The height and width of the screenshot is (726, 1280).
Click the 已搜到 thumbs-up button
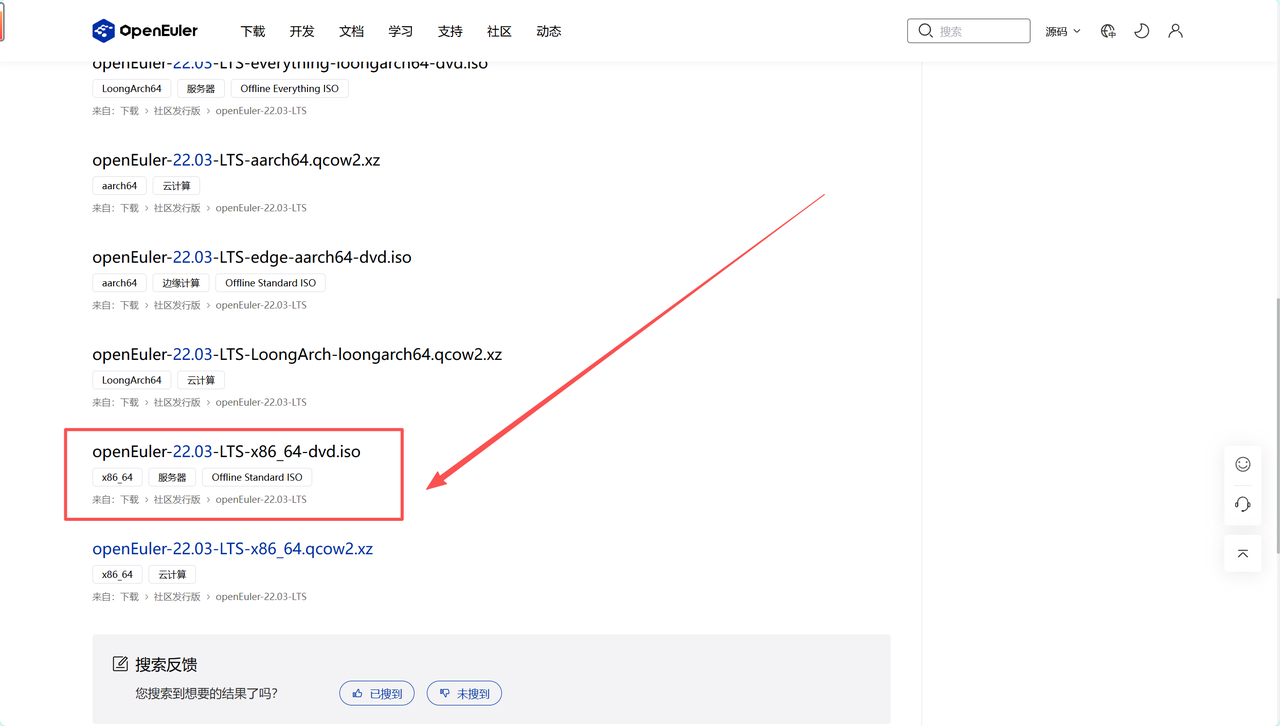point(377,693)
